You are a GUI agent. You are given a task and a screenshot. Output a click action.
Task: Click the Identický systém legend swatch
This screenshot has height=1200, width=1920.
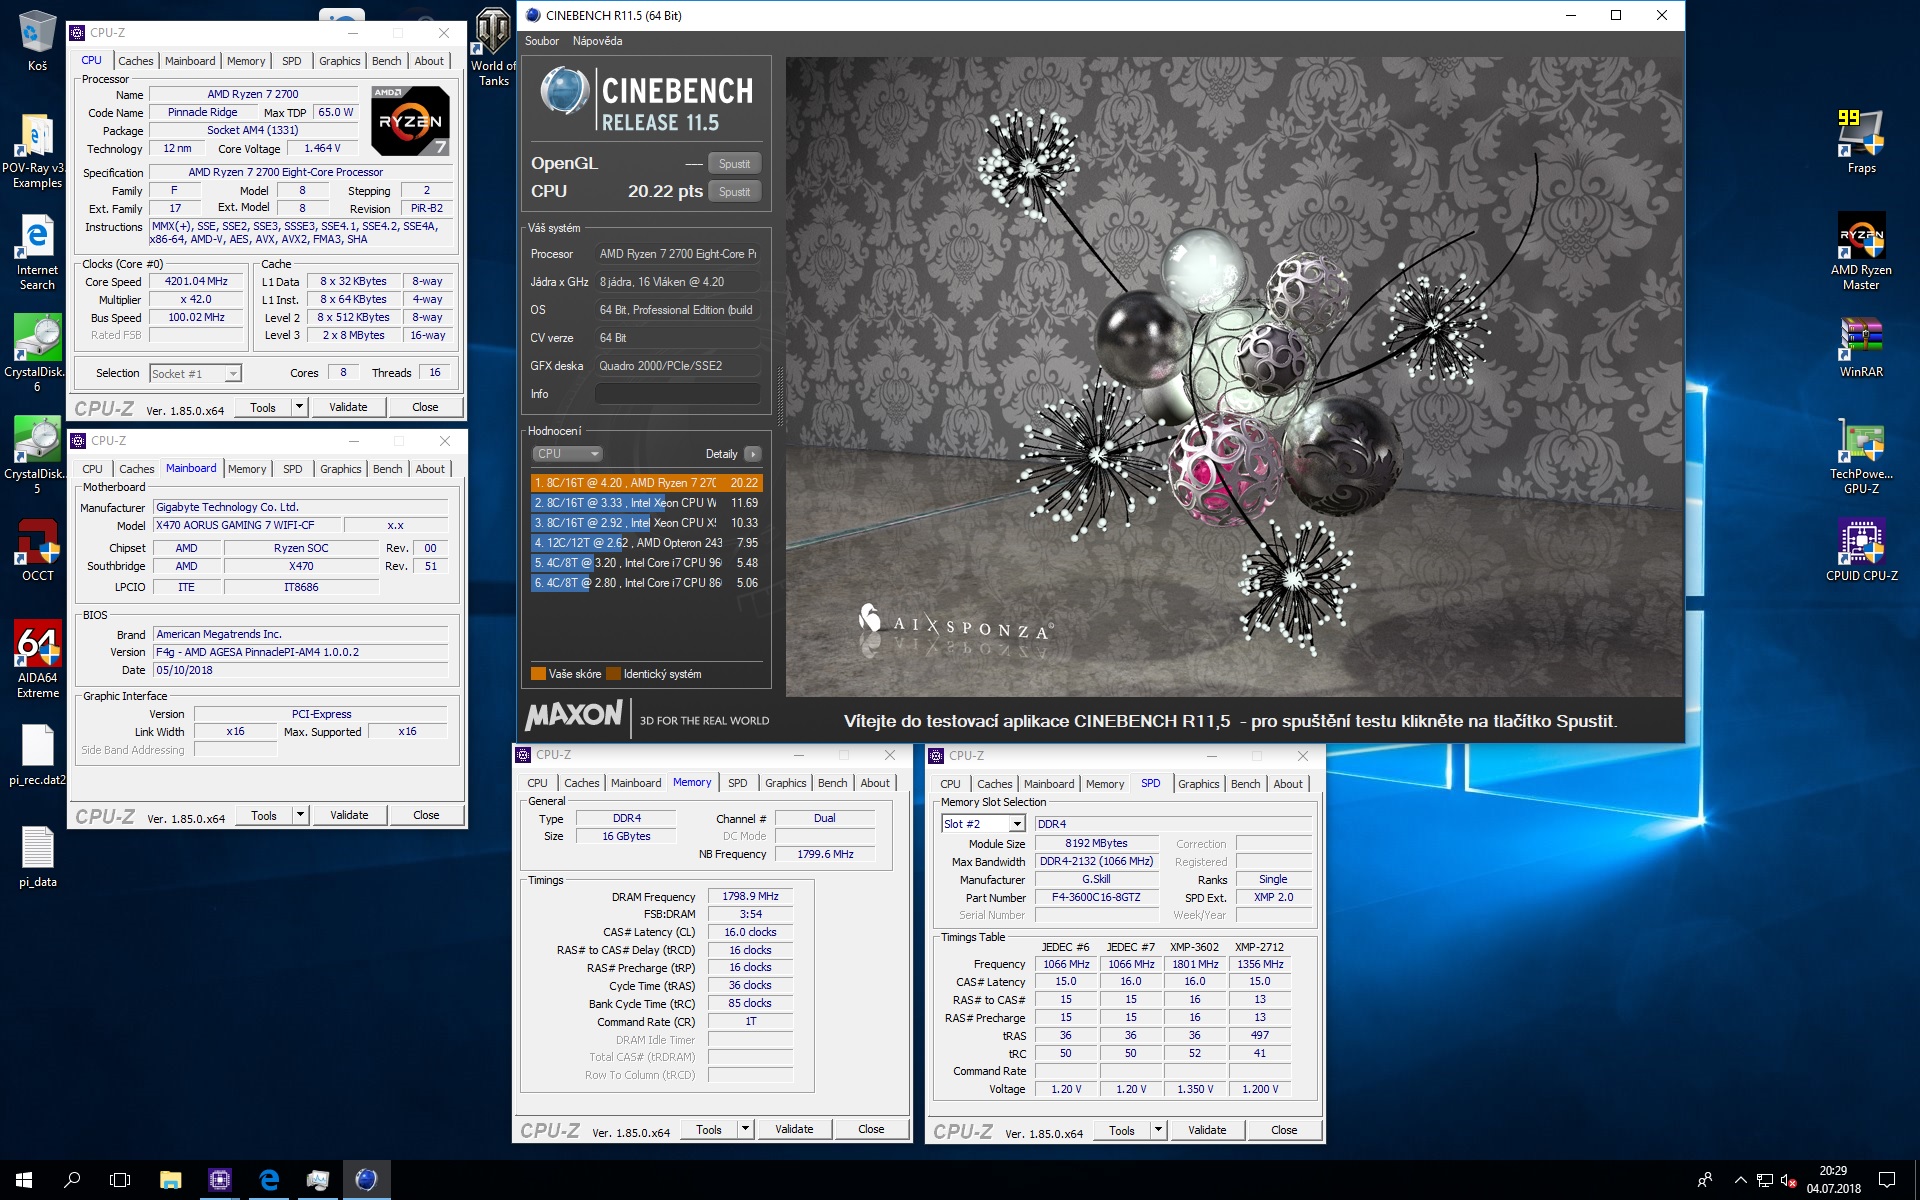(613, 674)
